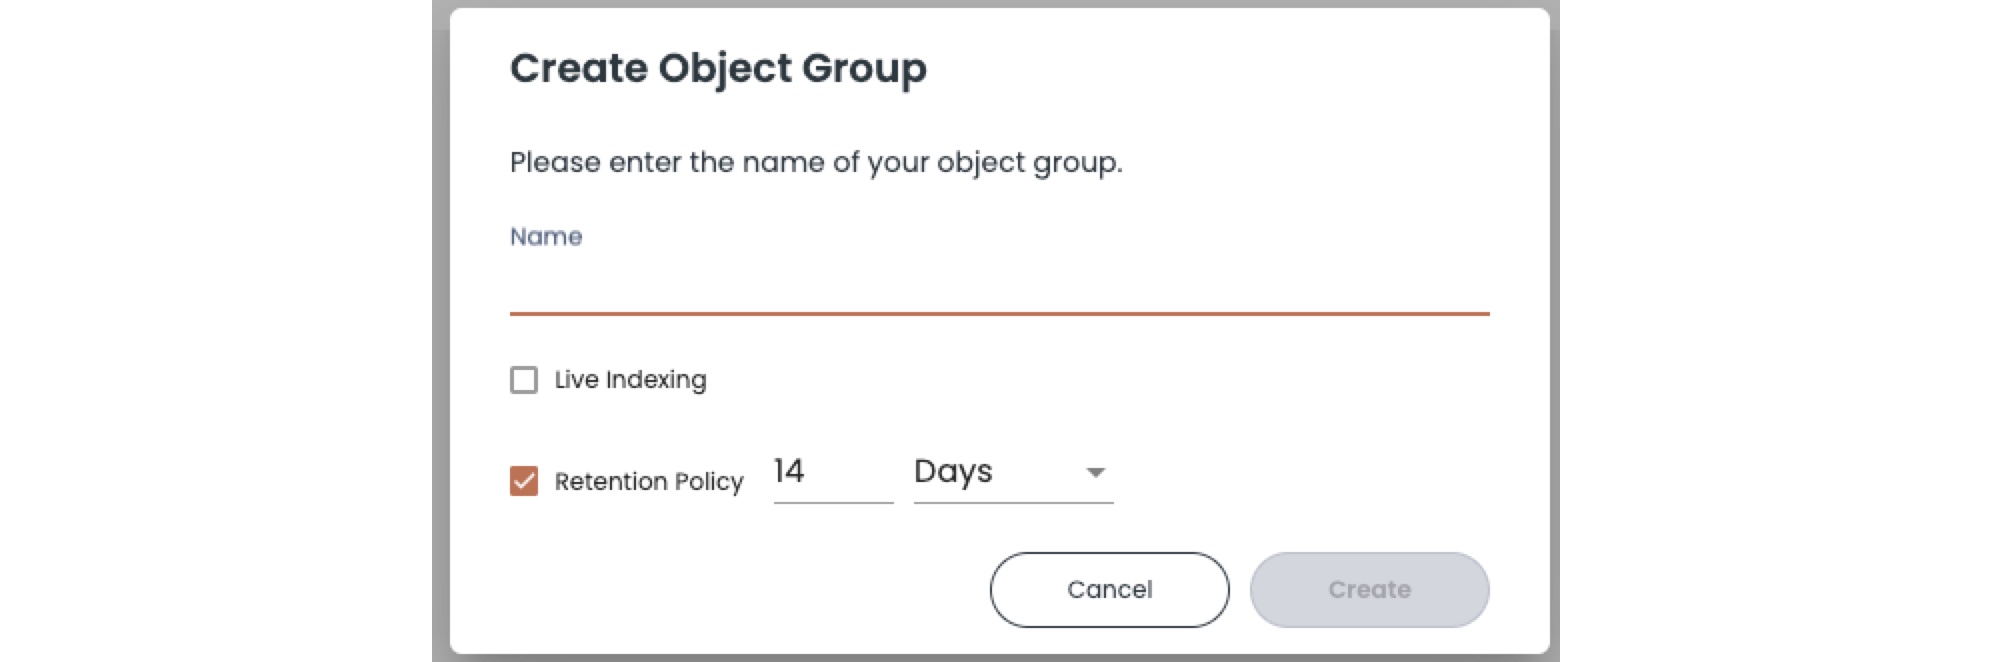
Task: Enable the Live Indexing checkbox
Action: pyautogui.click(x=524, y=380)
